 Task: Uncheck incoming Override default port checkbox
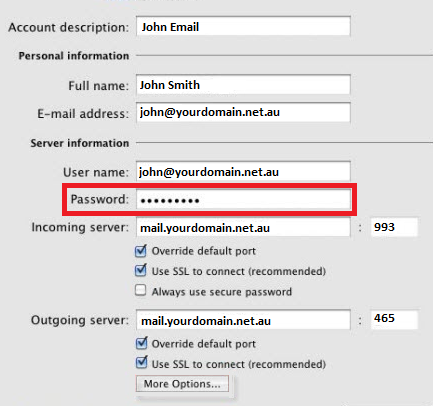141,251
